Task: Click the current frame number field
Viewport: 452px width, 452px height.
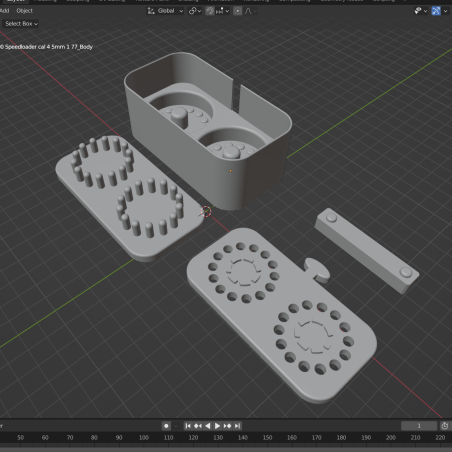Action: pyautogui.click(x=419, y=426)
